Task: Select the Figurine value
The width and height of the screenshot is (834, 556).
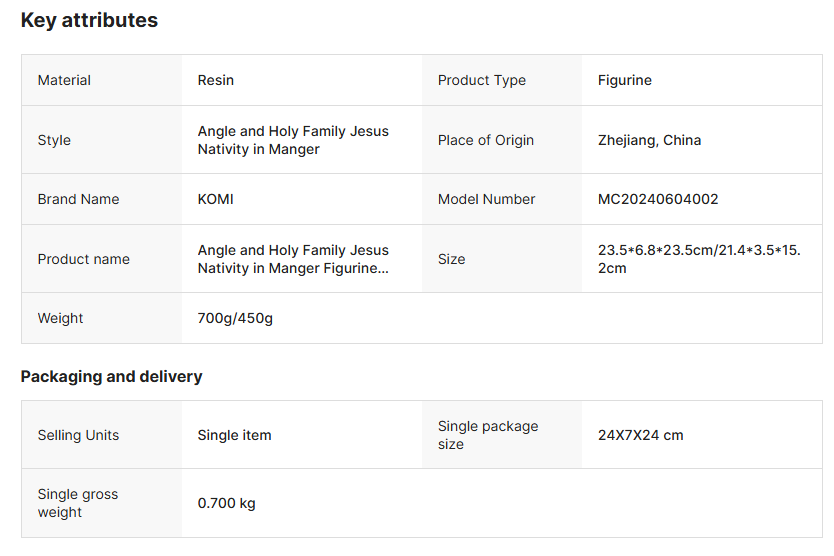Action: [624, 80]
